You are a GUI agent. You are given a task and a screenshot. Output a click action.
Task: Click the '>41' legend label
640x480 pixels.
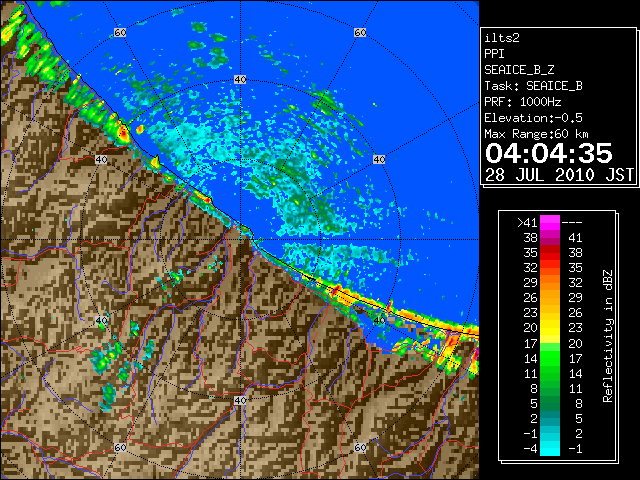click(x=527, y=222)
